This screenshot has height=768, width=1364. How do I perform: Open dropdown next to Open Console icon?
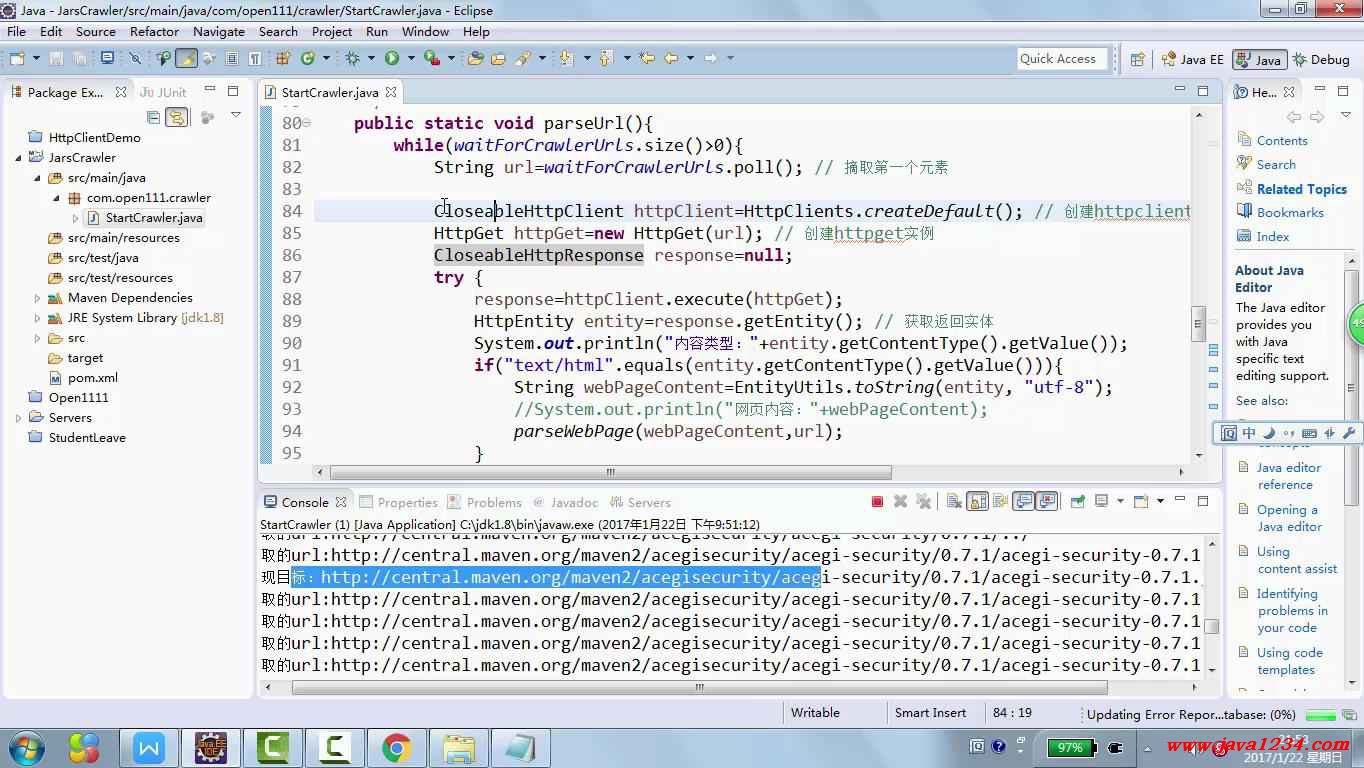pos(1160,501)
